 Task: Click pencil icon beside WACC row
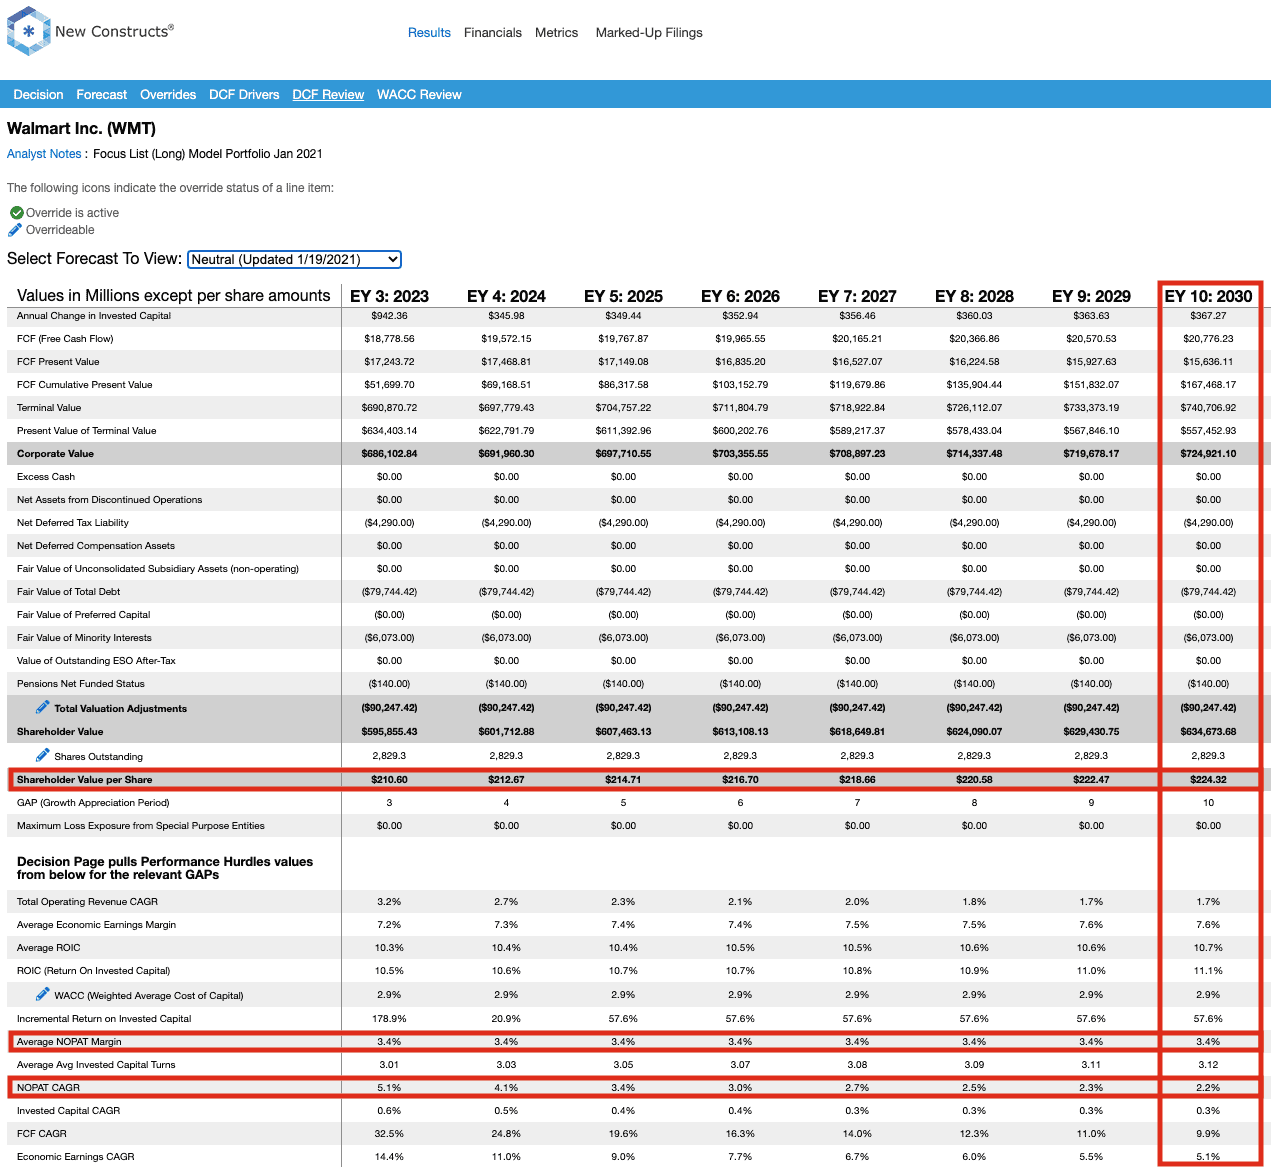42,994
